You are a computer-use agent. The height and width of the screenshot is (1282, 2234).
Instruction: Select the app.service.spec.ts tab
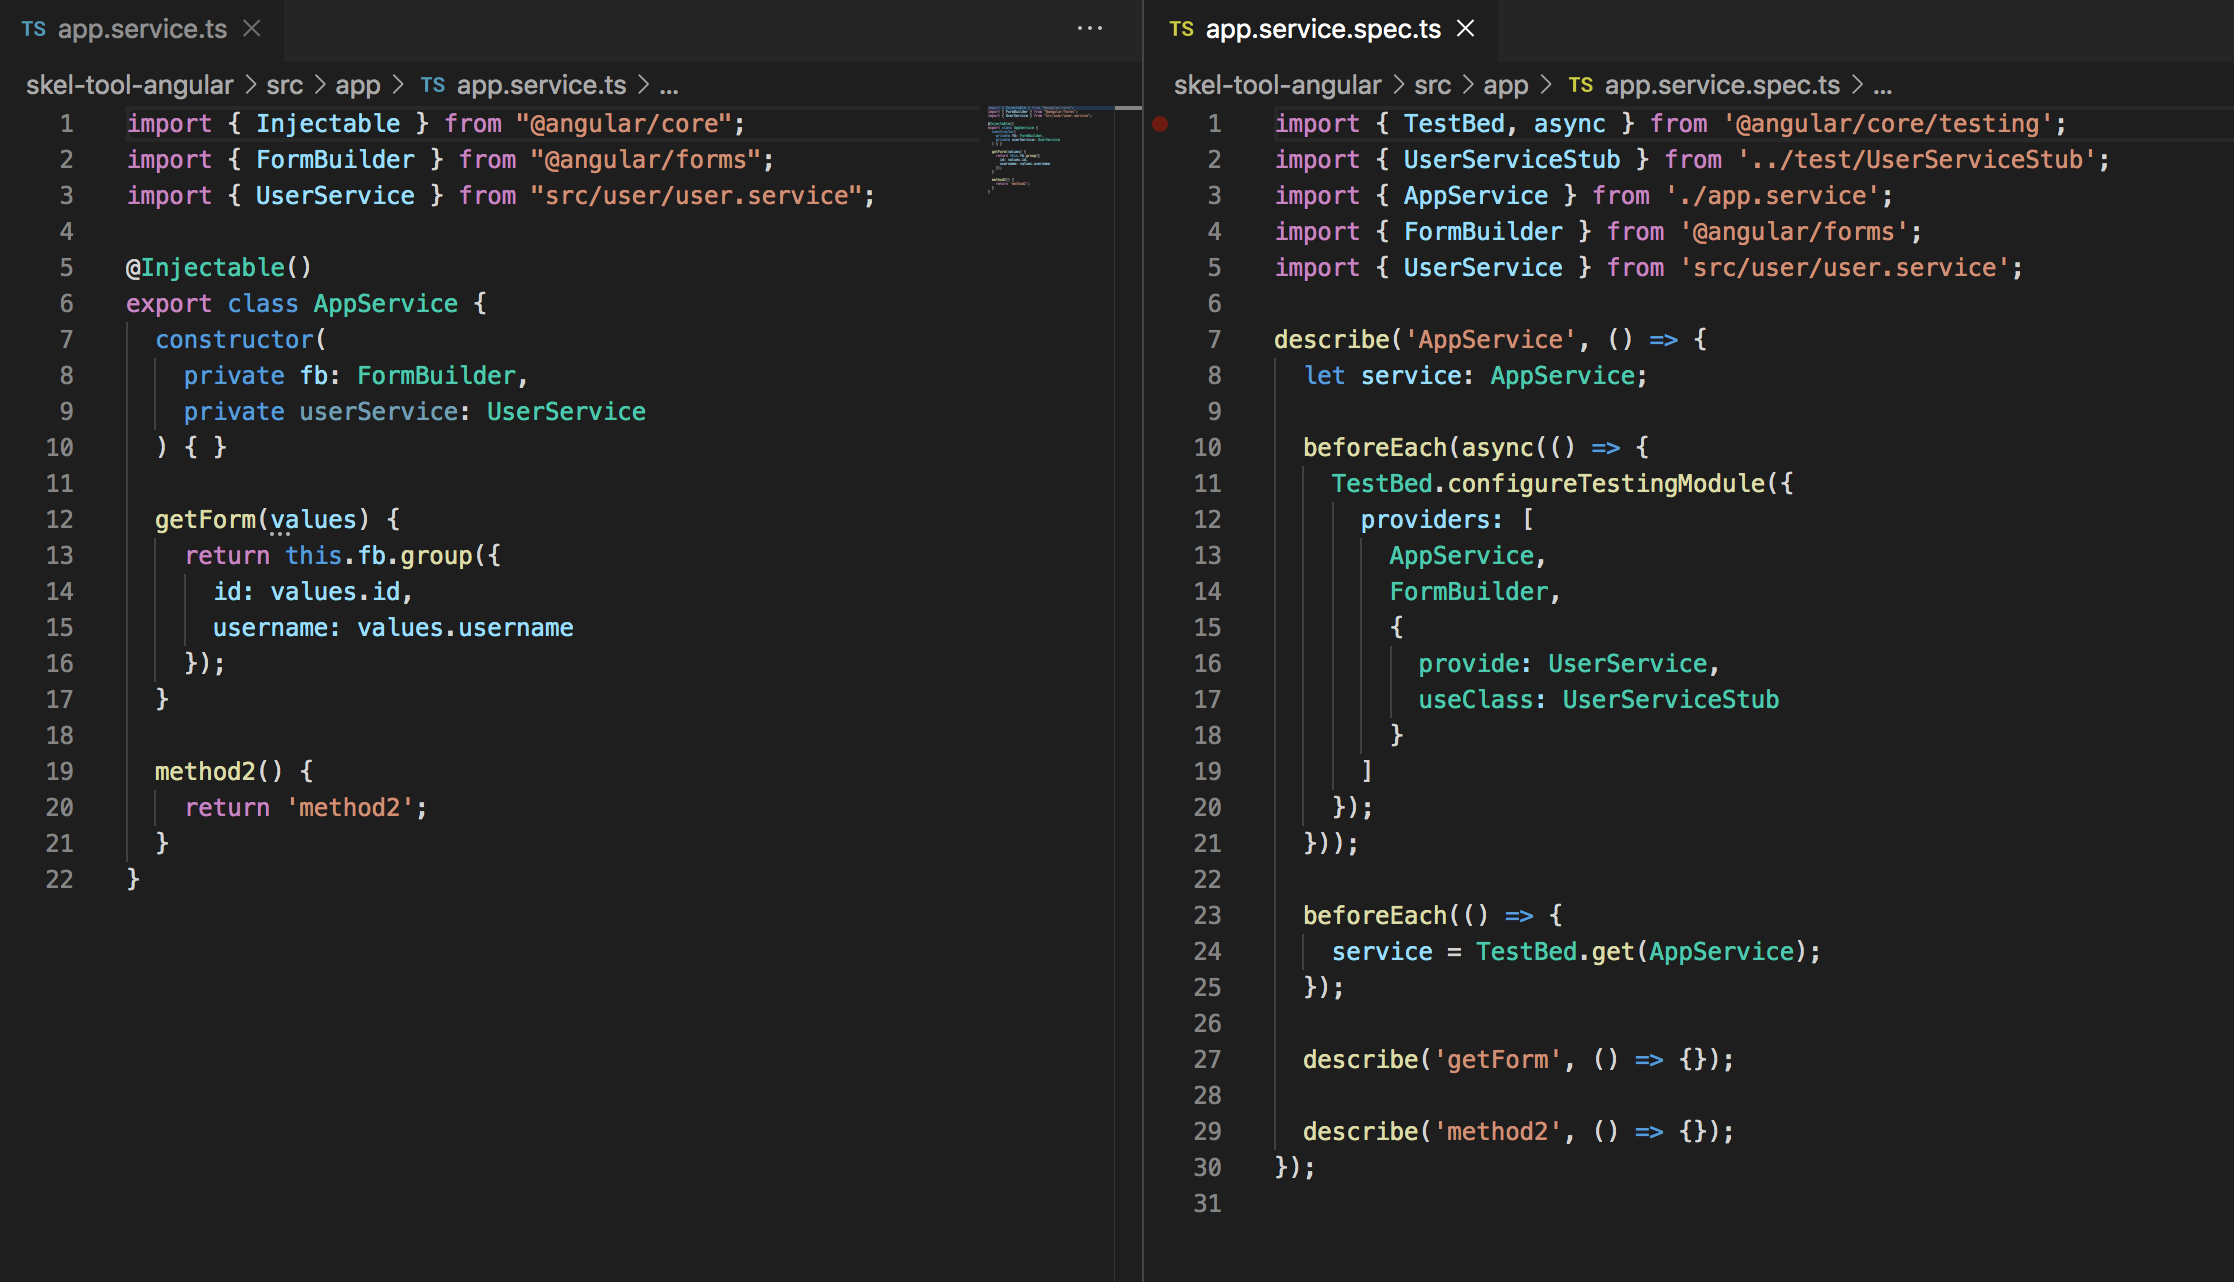click(x=1322, y=29)
